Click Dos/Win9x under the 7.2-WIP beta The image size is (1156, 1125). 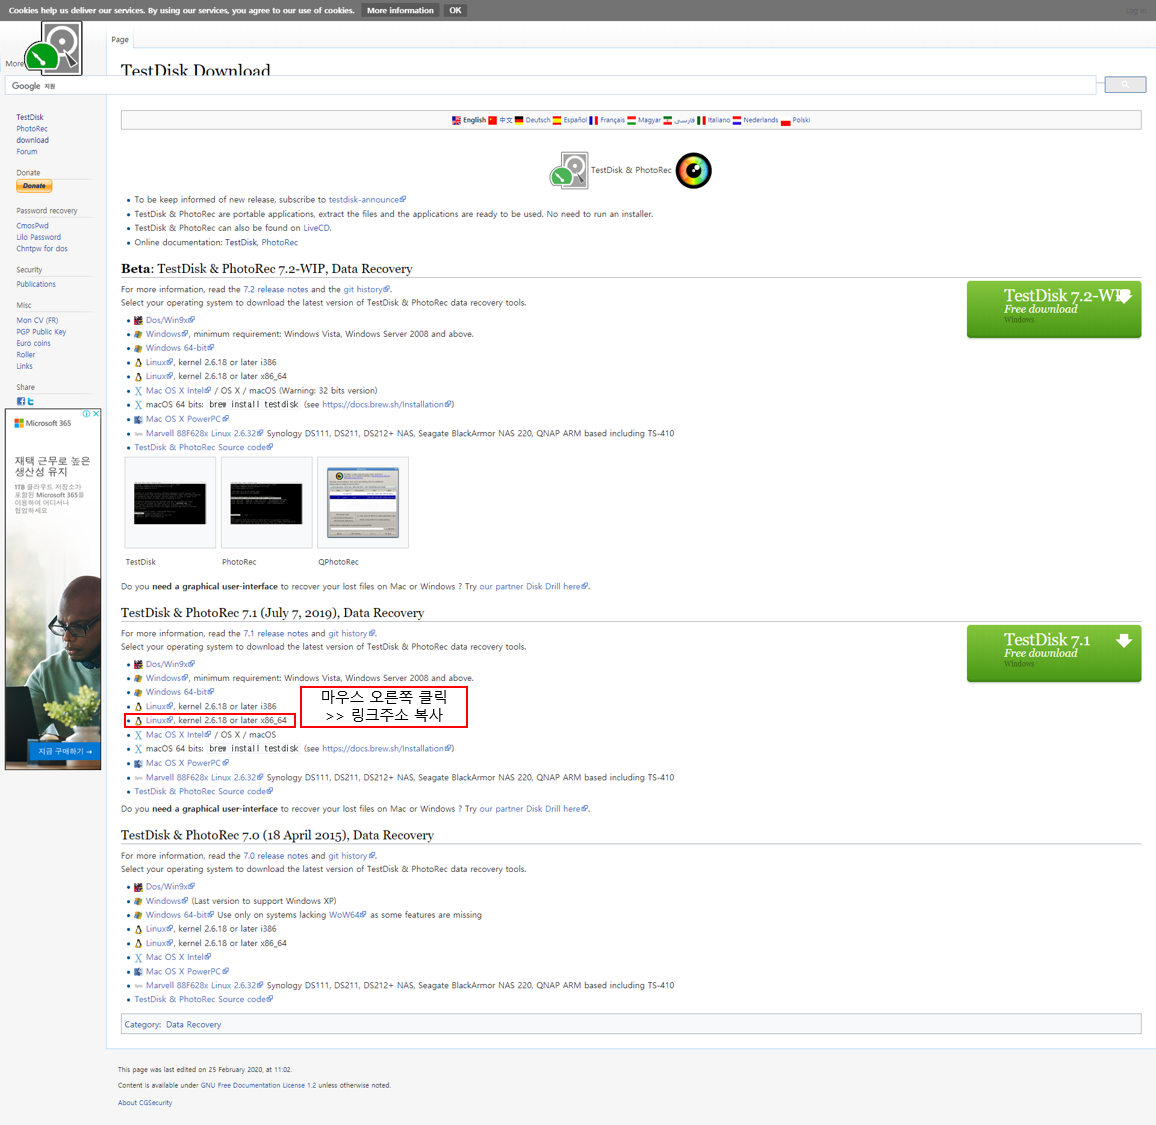[170, 321]
